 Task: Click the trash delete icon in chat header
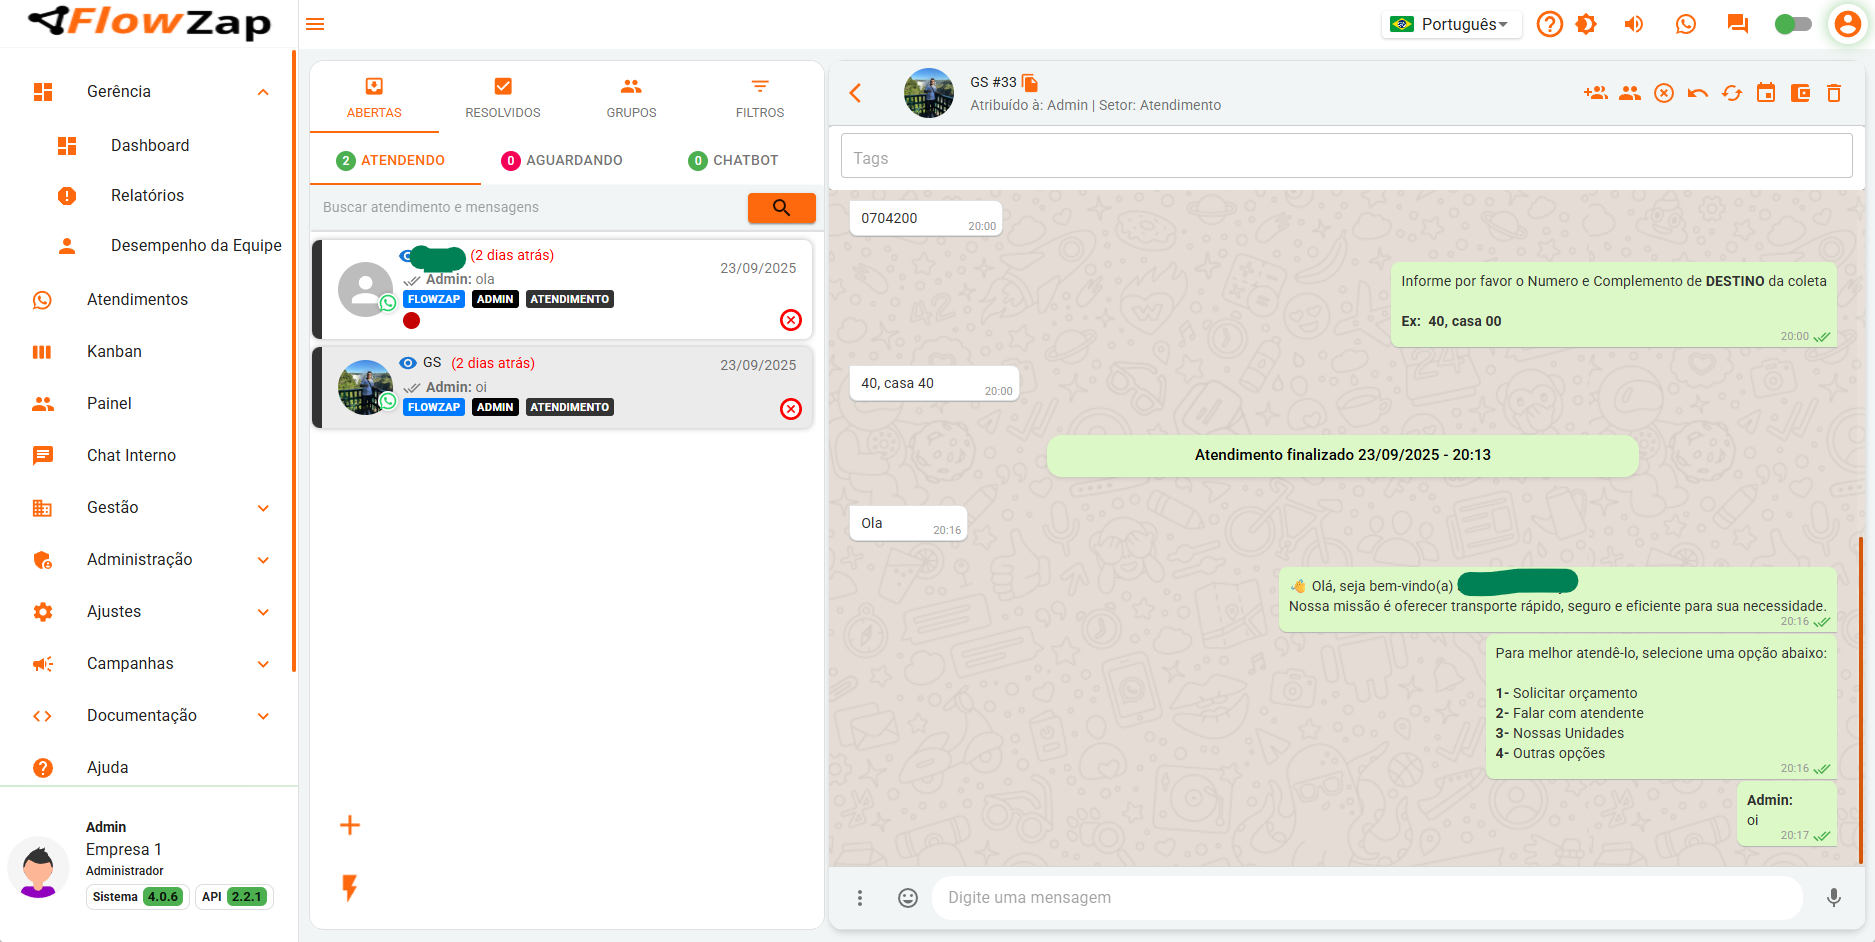coord(1834,93)
